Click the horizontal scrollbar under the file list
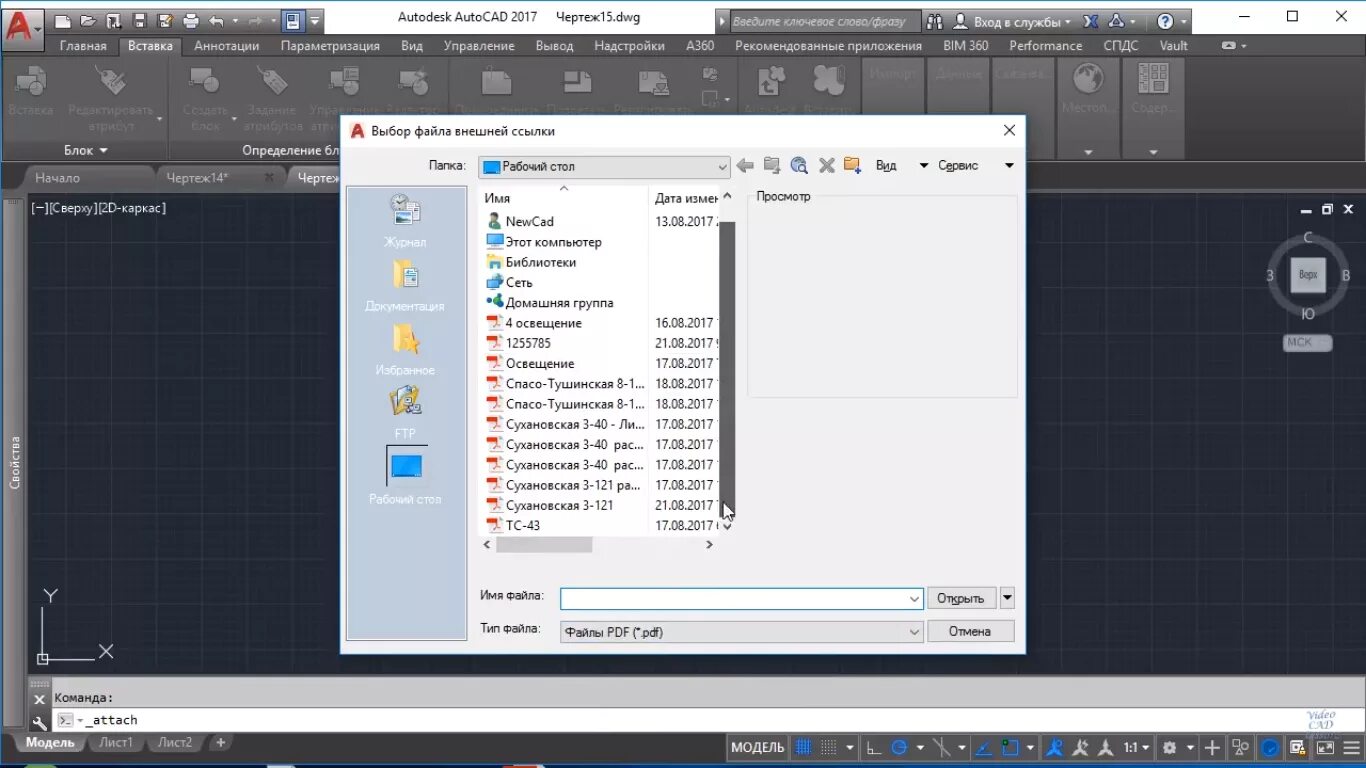 click(x=544, y=545)
